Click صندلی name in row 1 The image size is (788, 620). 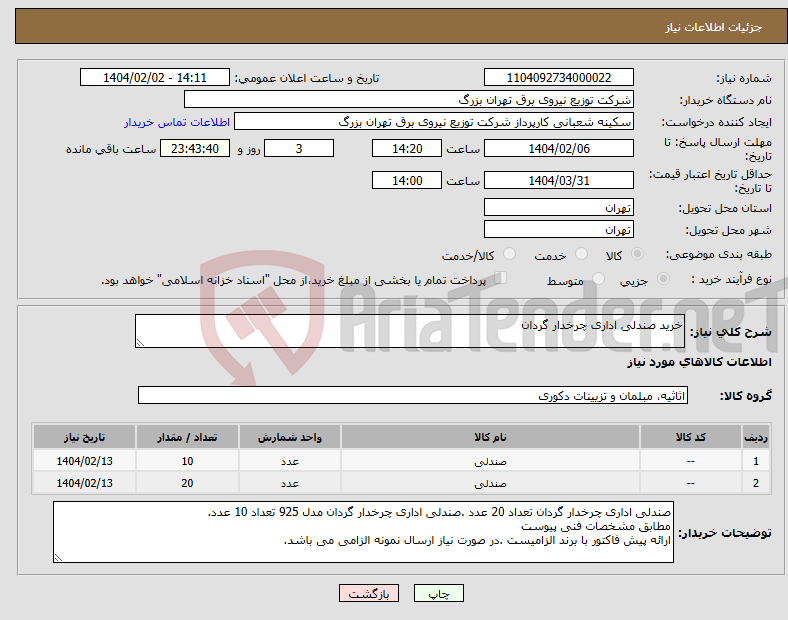tap(490, 461)
